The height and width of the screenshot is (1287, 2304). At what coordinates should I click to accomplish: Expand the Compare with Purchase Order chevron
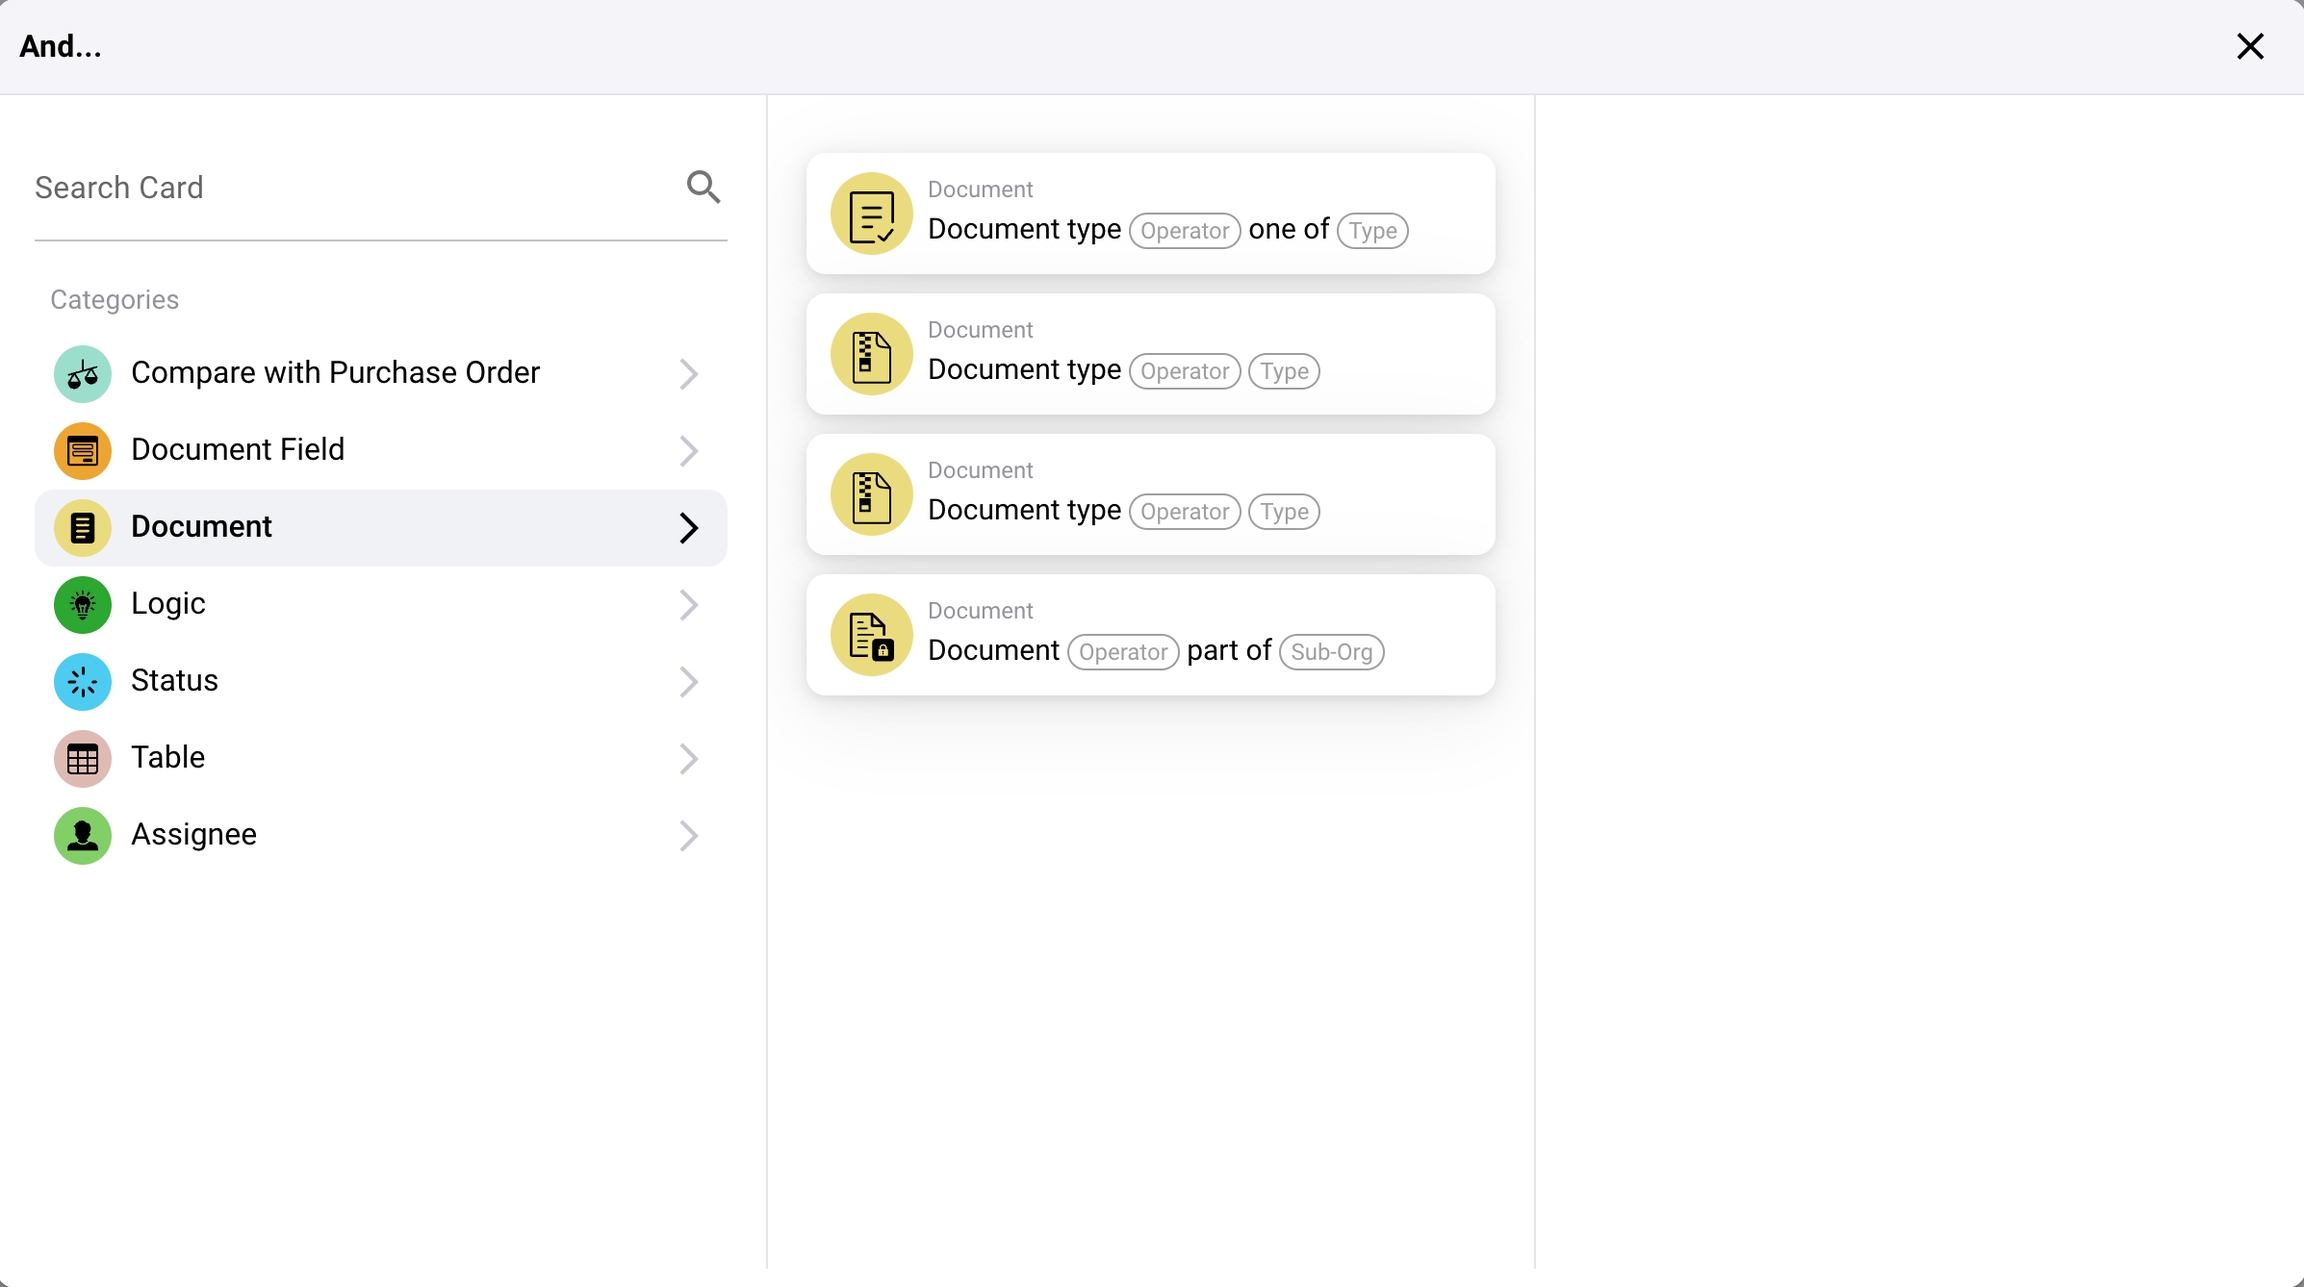[x=688, y=374]
